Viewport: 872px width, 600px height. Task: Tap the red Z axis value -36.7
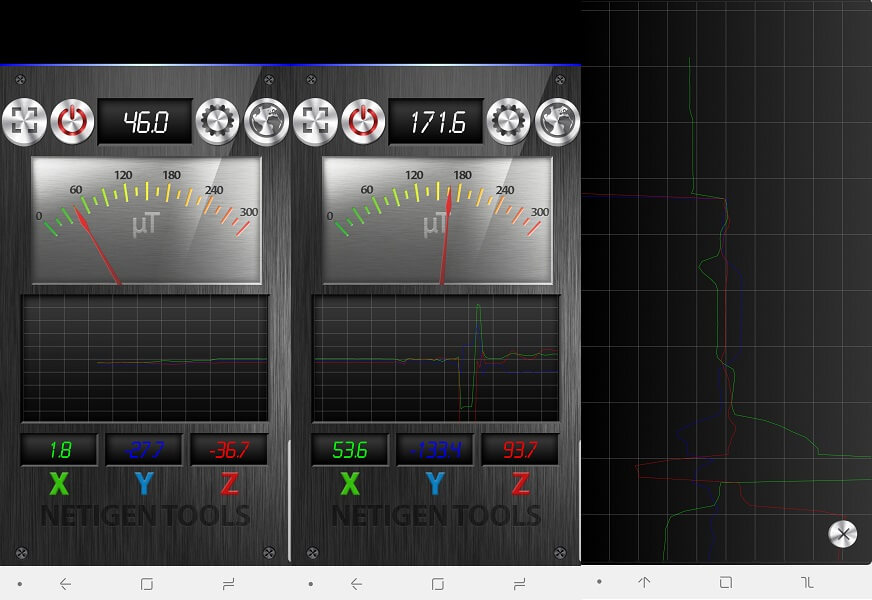229,450
